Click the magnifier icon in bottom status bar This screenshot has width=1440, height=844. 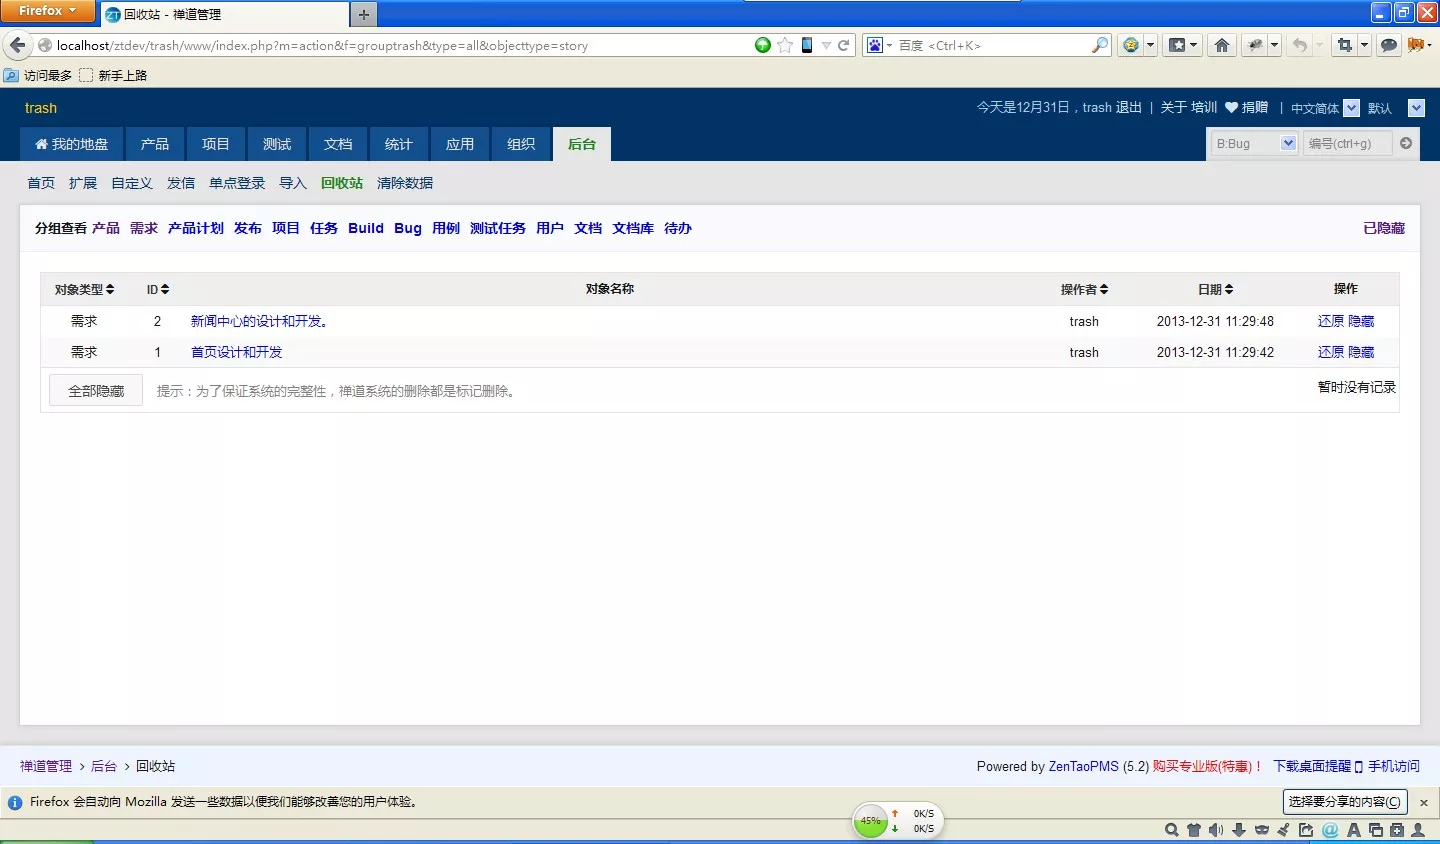click(x=1172, y=830)
